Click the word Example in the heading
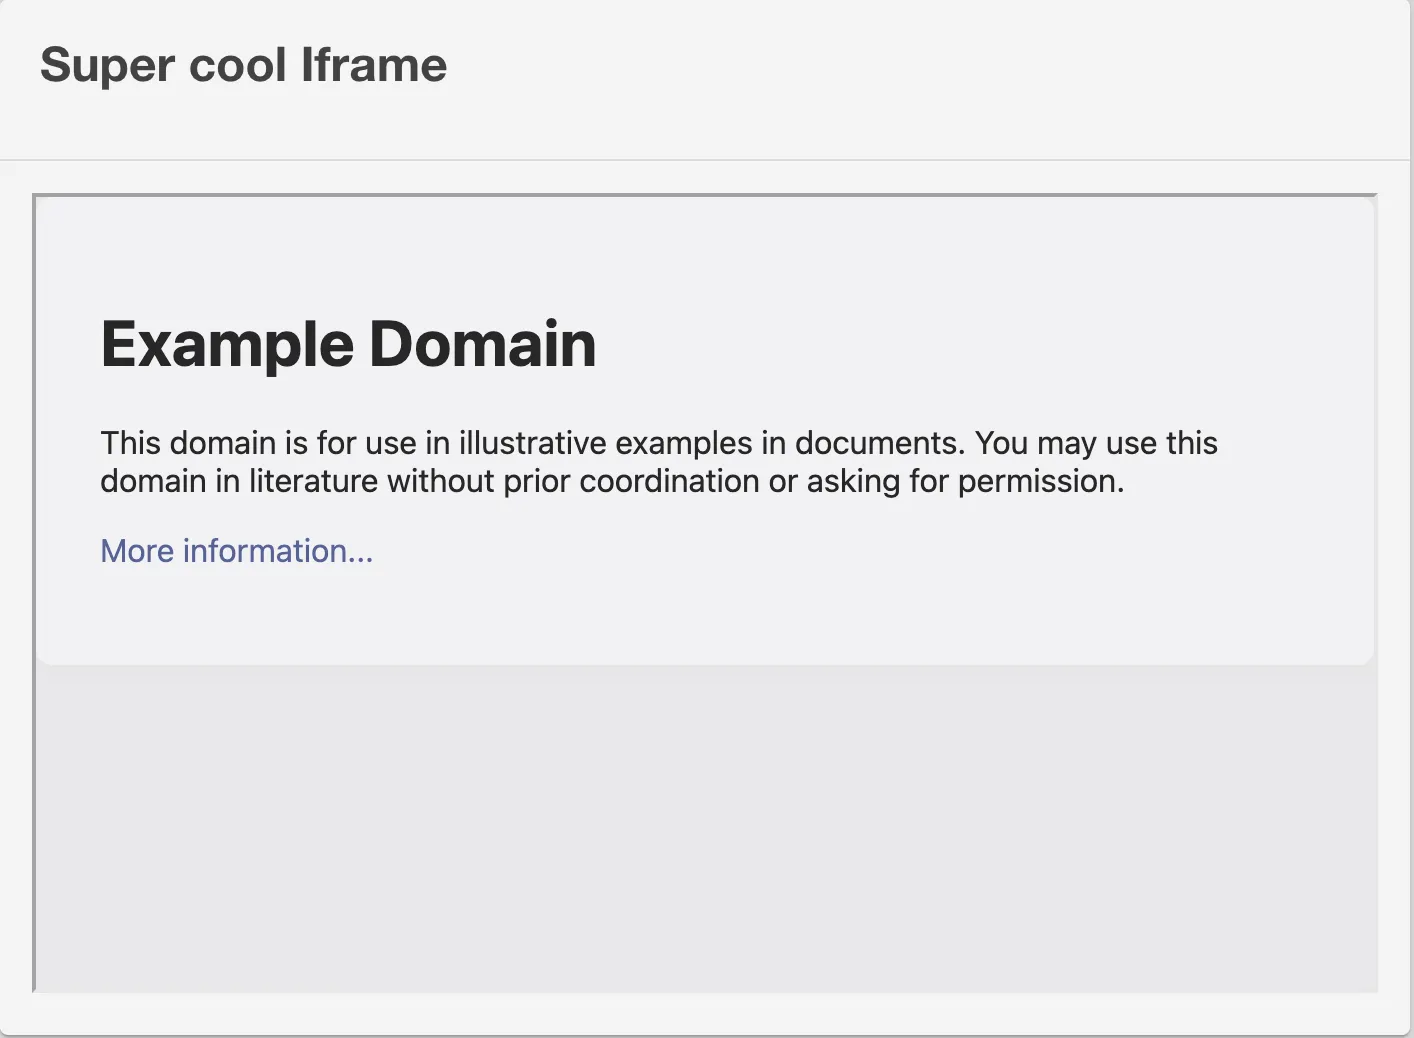Image resolution: width=1414 pixels, height=1038 pixels. 227,344
